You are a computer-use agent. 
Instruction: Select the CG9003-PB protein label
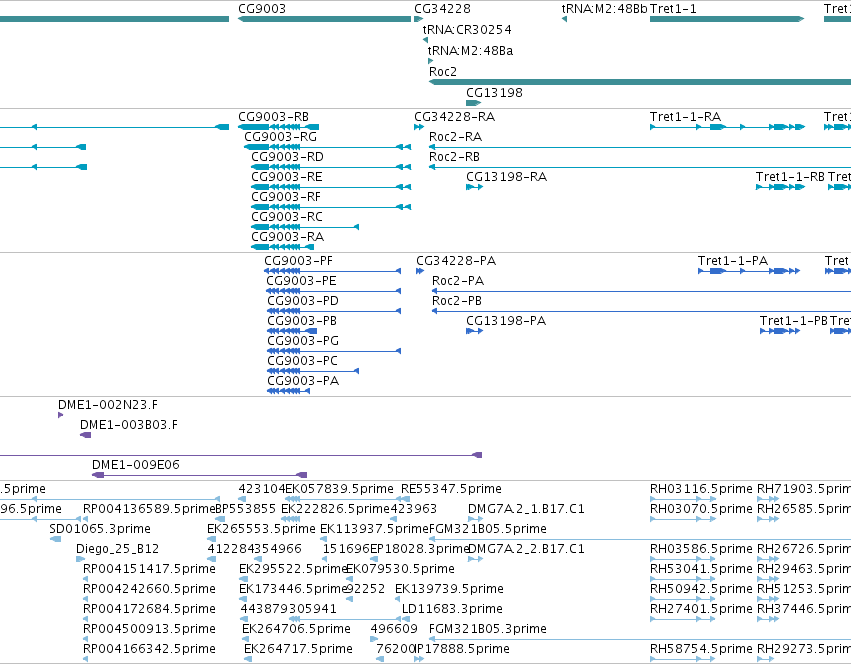point(302,321)
